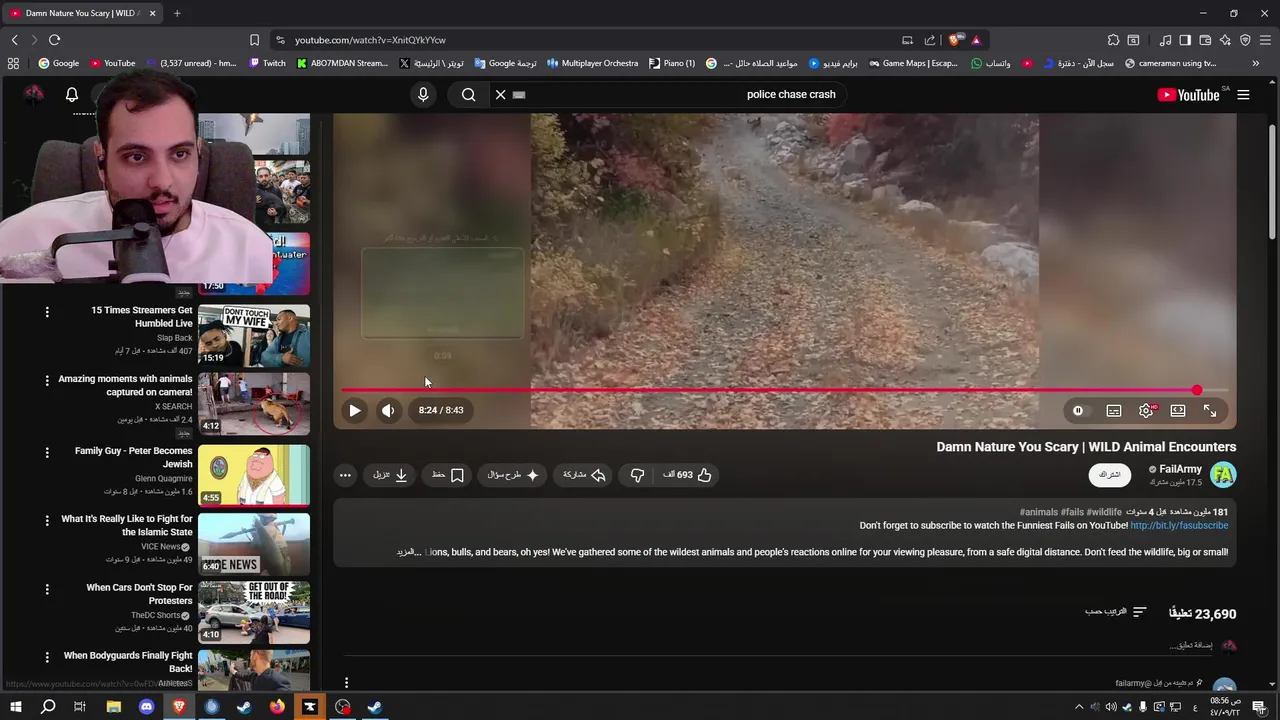The height and width of the screenshot is (720, 1280).
Task: Open the 'Multiplayer Orchestra' bookmark
Action: tap(592, 63)
